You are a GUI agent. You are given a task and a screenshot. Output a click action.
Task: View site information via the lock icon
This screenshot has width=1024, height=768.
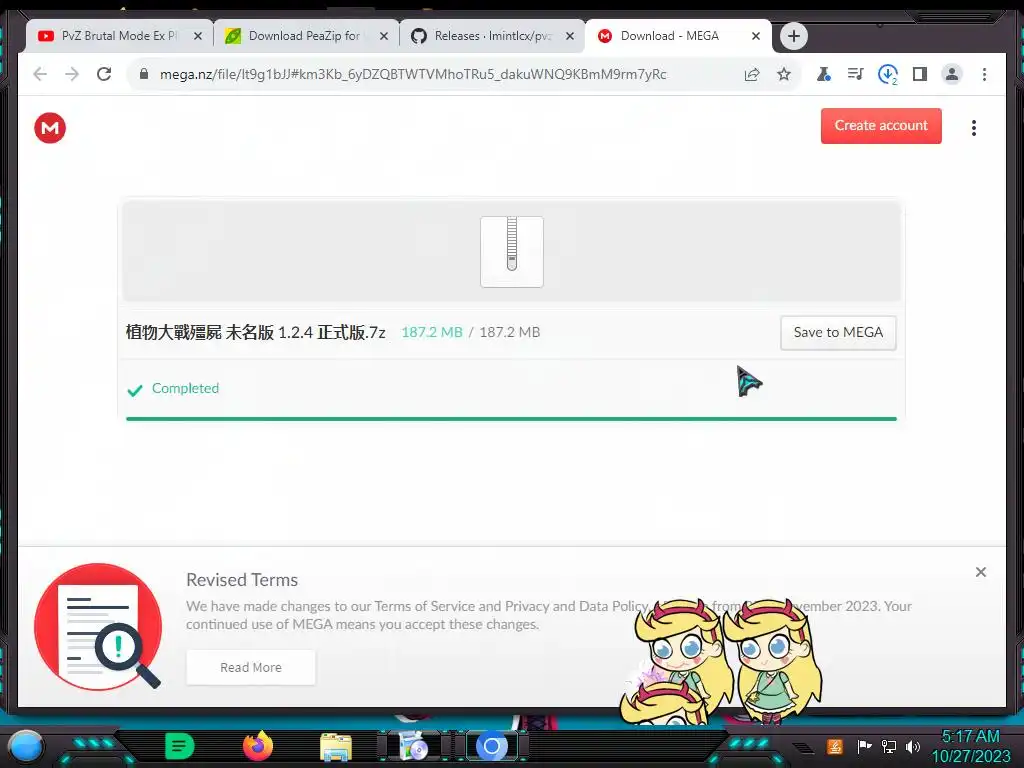pyautogui.click(x=144, y=74)
